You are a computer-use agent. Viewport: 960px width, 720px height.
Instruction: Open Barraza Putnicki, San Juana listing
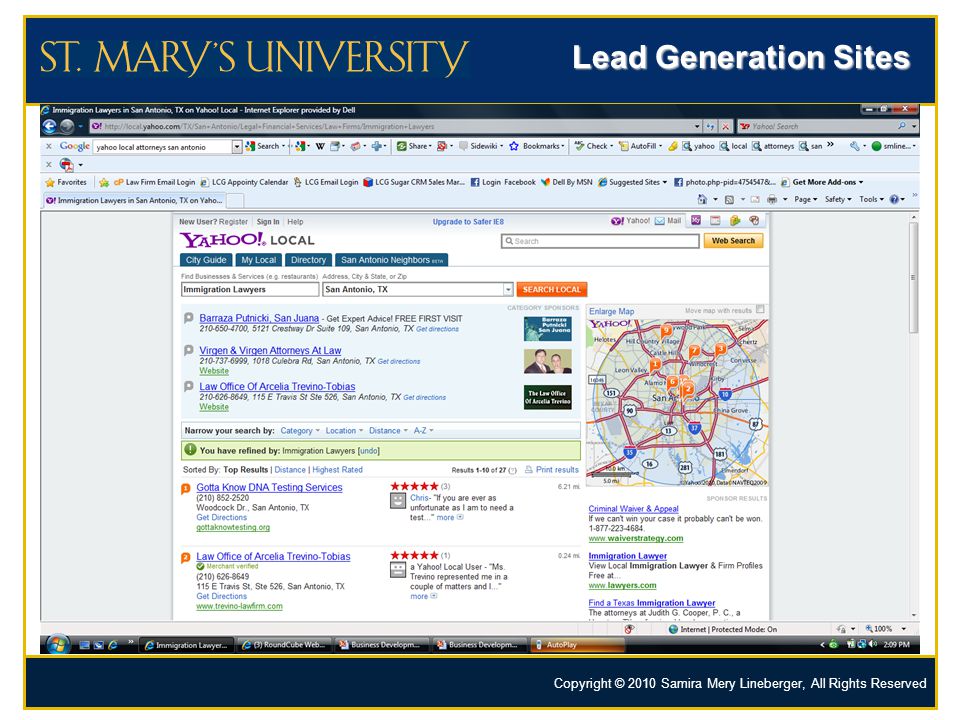(259, 318)
